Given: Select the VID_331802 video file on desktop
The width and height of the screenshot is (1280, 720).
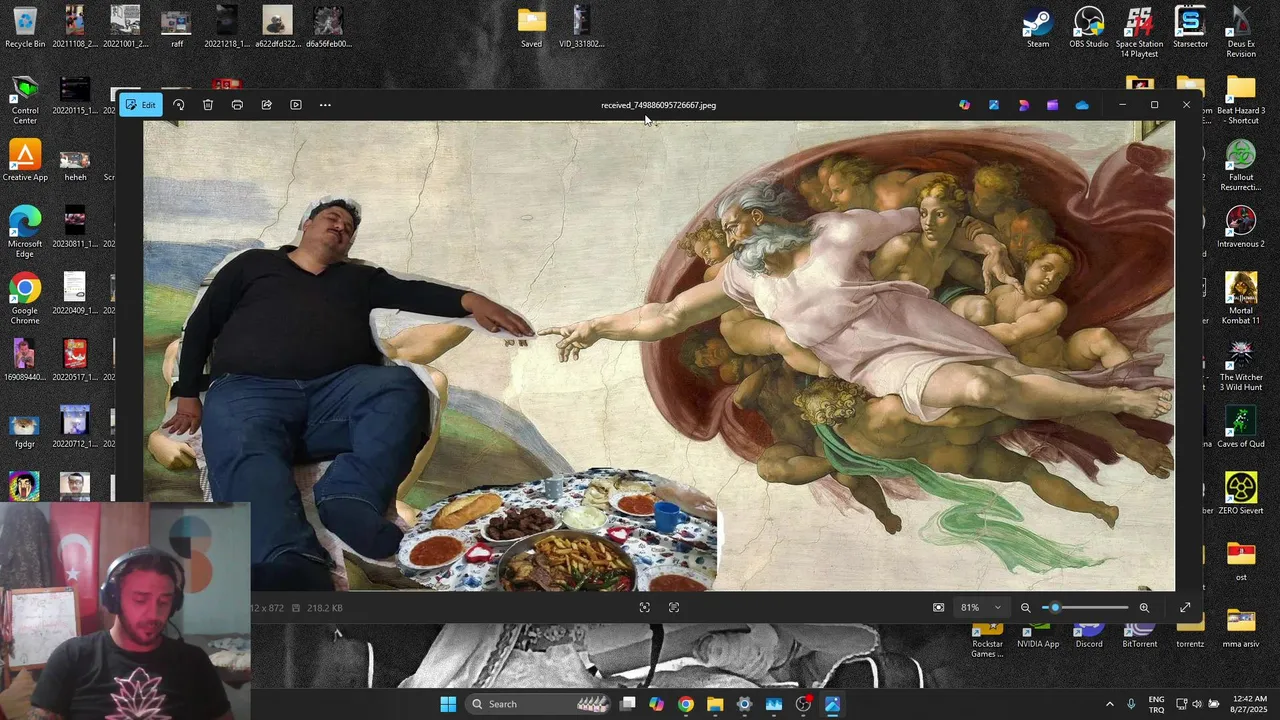Looking at the screenshot, I should click(x=581, y=27).
